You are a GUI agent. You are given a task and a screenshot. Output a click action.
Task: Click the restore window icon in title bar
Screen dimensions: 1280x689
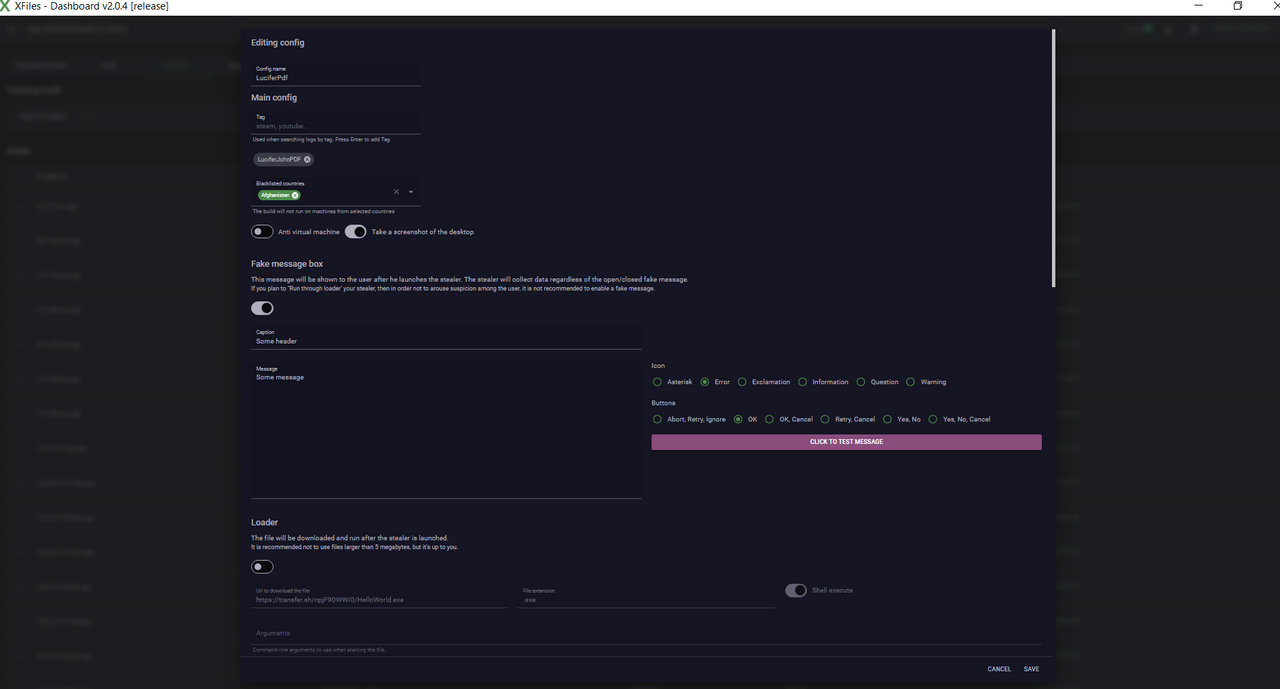pos(1237,6)
